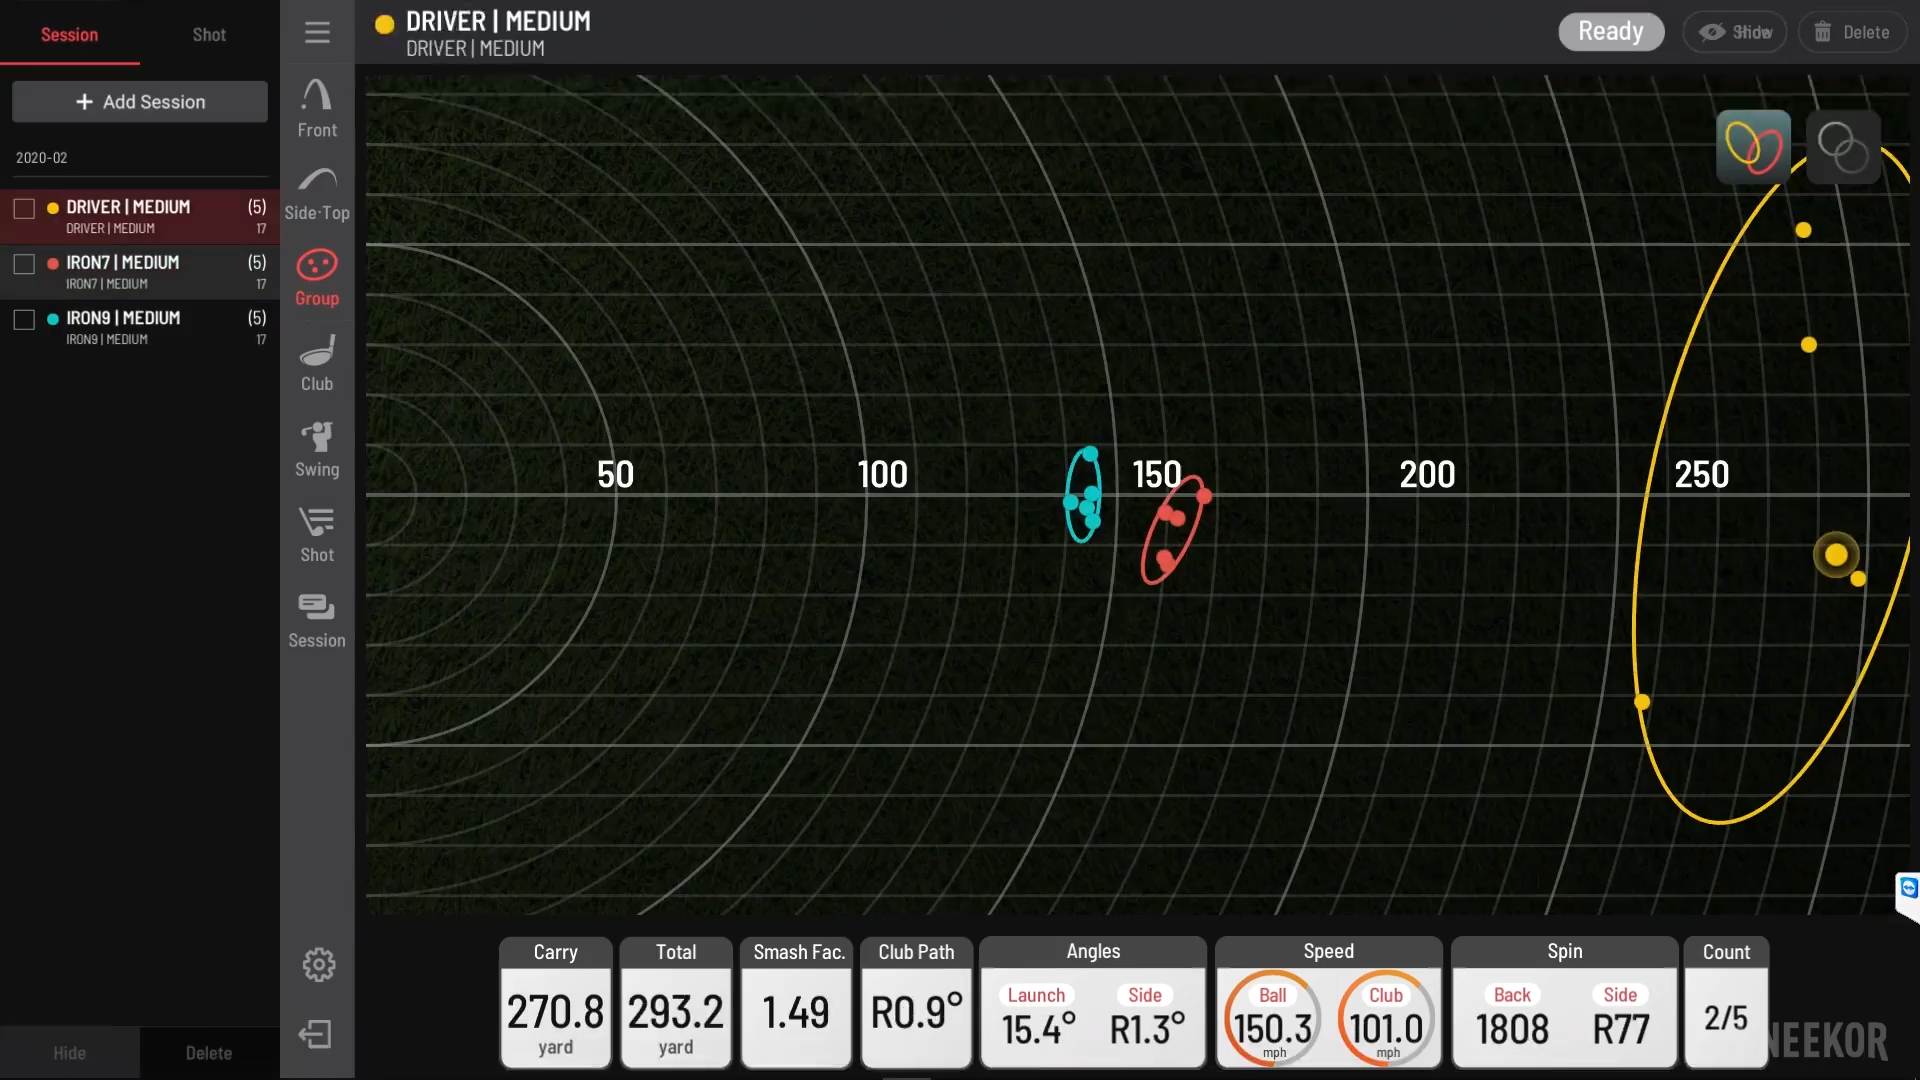Tick the DRIVER | MEDIUM session checkbox
1920x1080 pixels.
pos(24,208)
